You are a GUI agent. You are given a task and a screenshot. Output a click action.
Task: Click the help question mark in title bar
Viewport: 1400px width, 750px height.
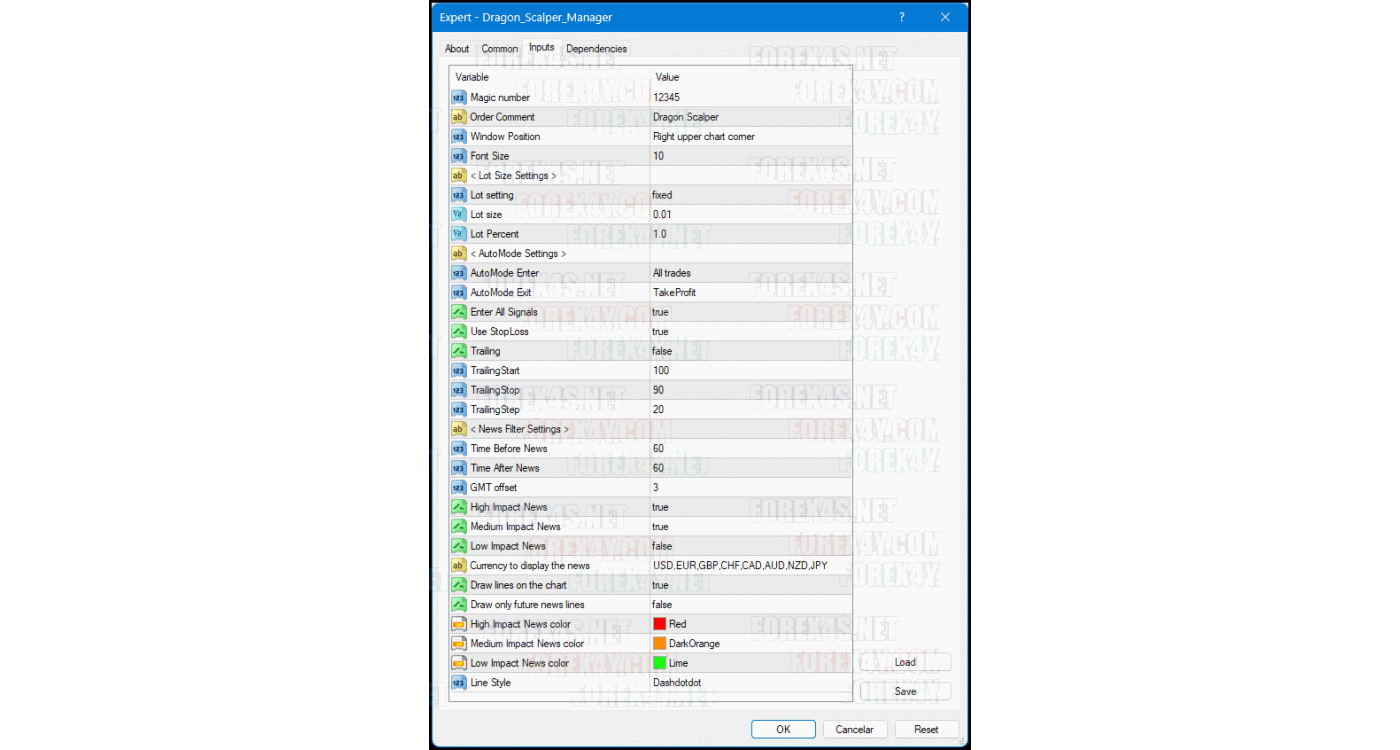(901, 17)
